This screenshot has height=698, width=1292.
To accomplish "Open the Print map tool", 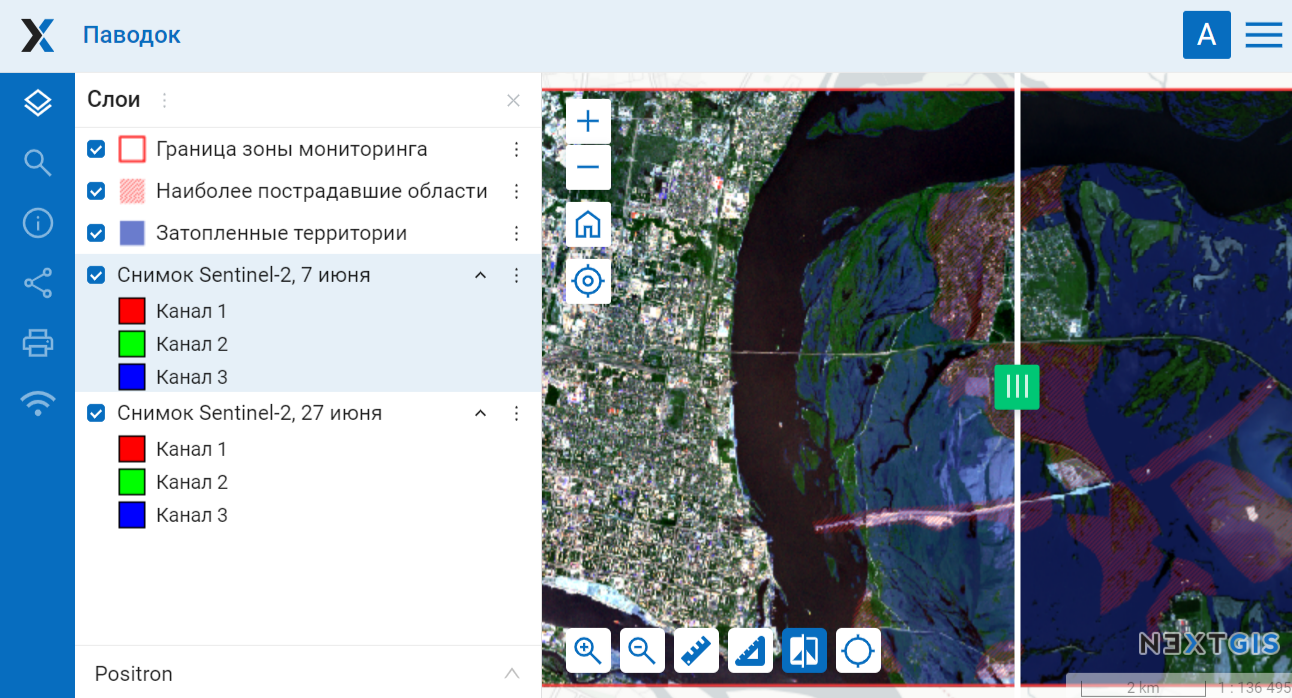I will [x=38, y=342].
